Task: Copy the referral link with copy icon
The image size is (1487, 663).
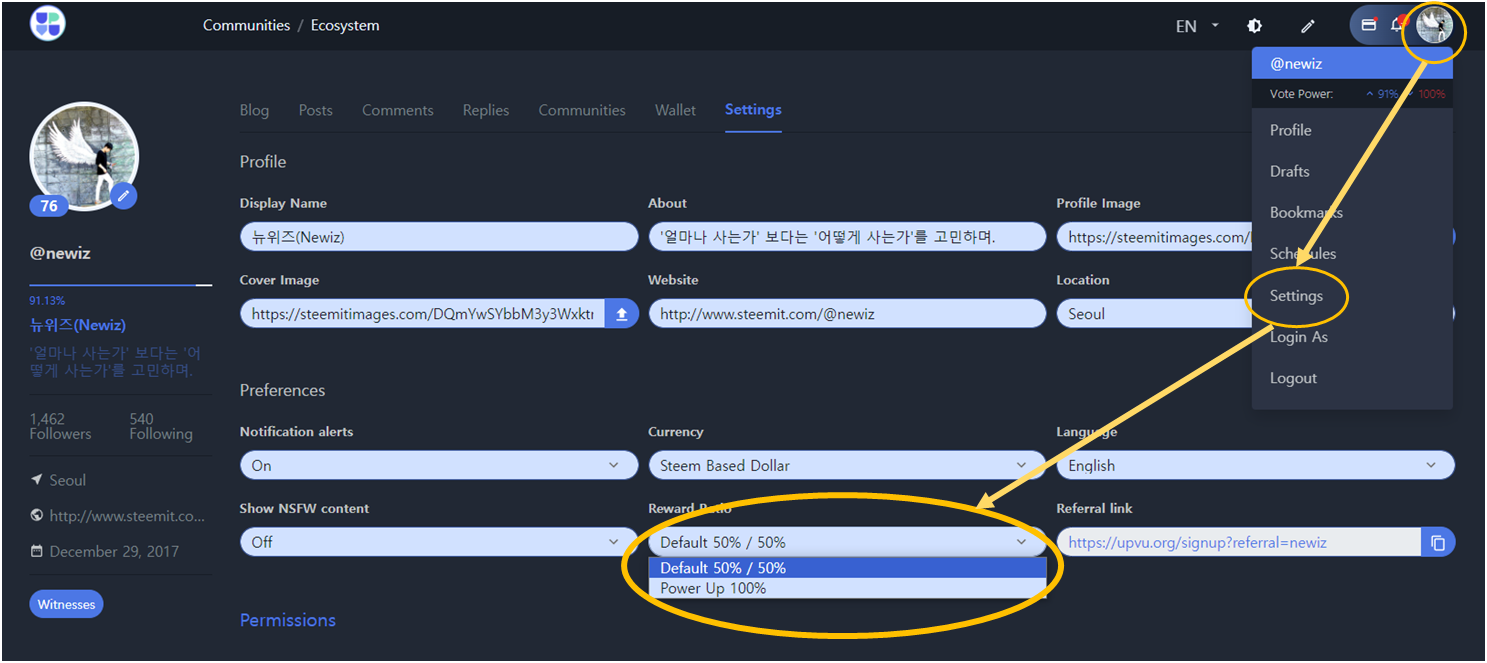Action: 1438,543
